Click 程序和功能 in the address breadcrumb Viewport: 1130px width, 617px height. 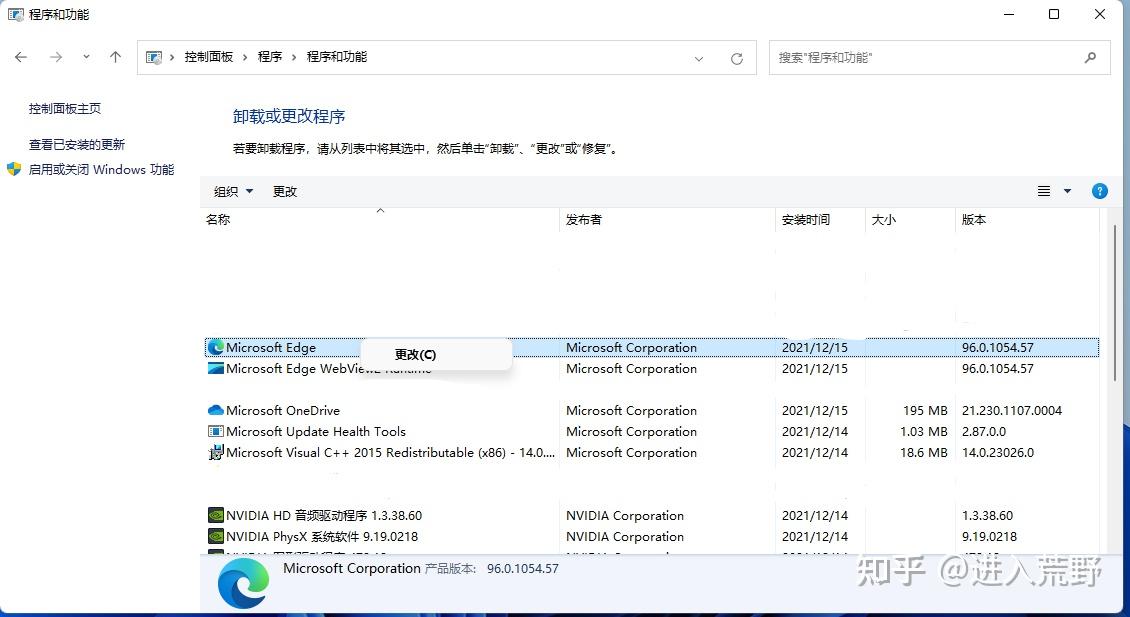pos(337,57)
